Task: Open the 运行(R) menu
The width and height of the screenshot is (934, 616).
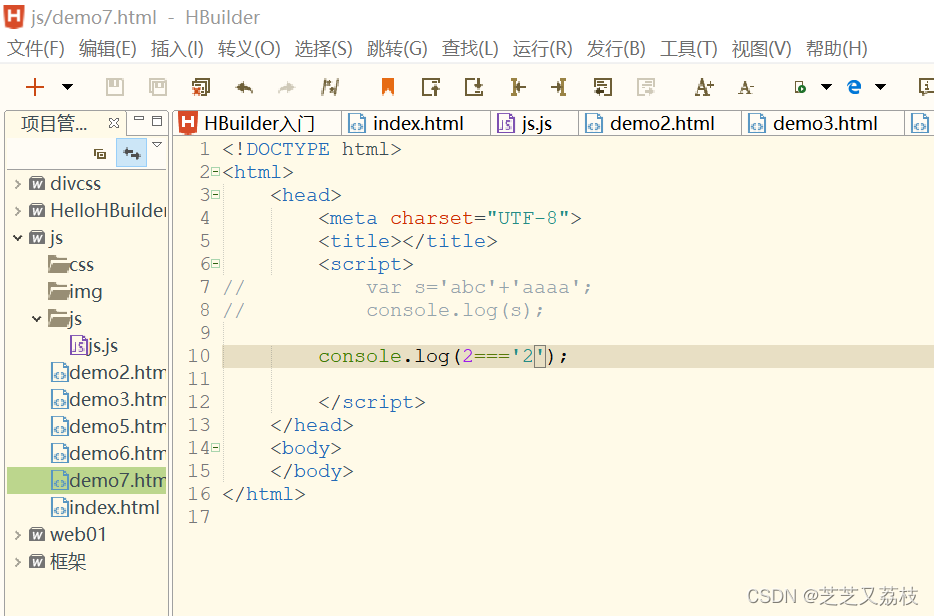Action: 543,48
